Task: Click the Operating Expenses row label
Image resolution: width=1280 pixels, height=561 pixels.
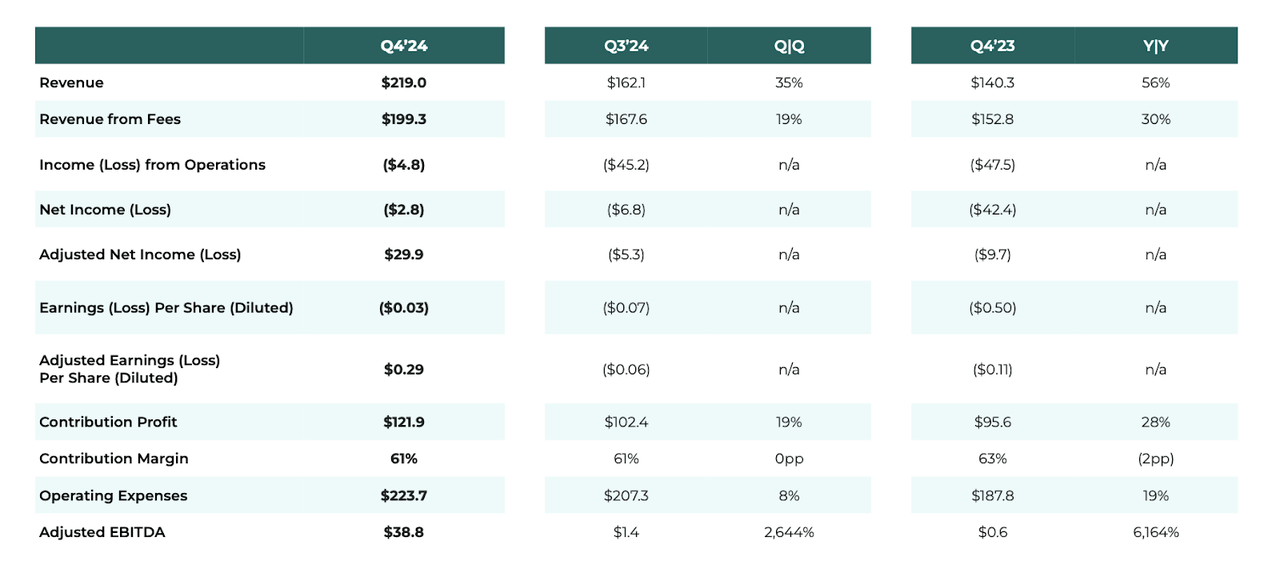Action: pos(113,496)
